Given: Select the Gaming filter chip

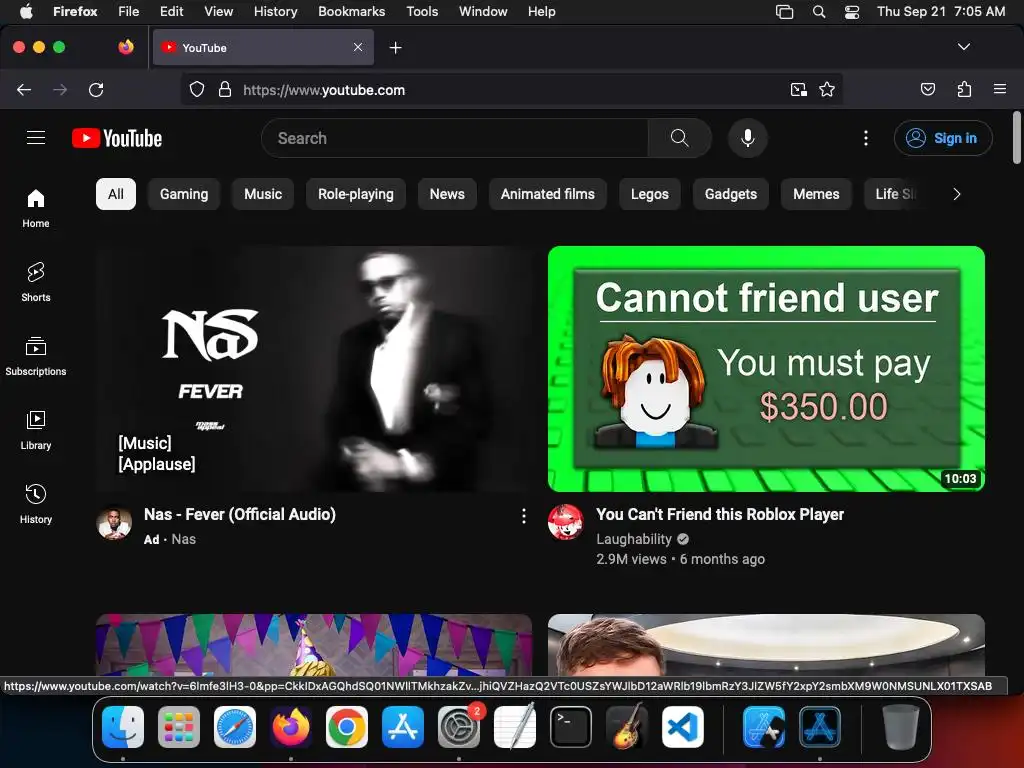Looking at the screenshot, I should (184, 194).
